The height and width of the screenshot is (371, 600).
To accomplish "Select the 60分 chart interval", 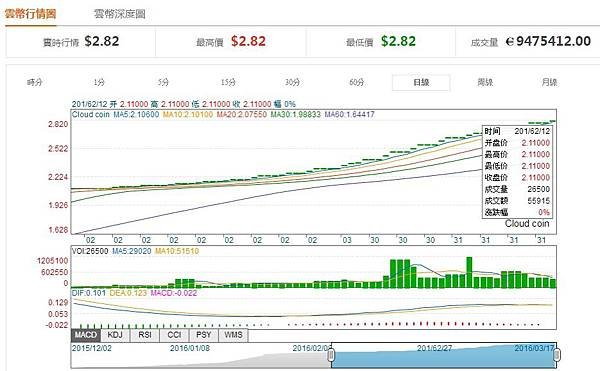I will pyautogui.click(x=357, y=82).
